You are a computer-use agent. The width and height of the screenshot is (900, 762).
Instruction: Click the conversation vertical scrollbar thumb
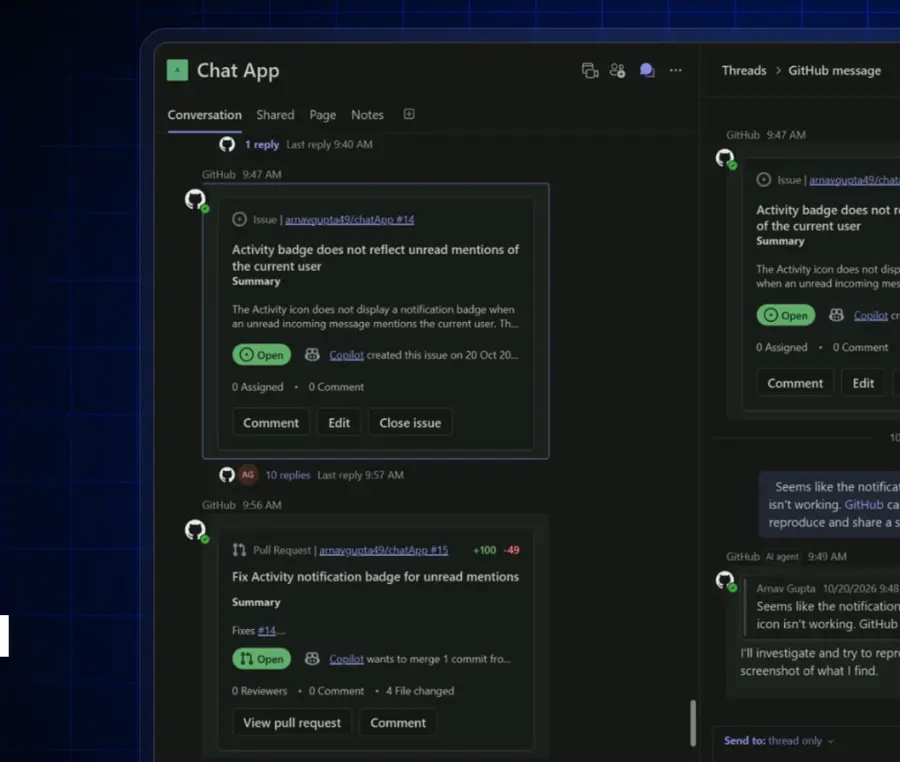pos(693,722)
